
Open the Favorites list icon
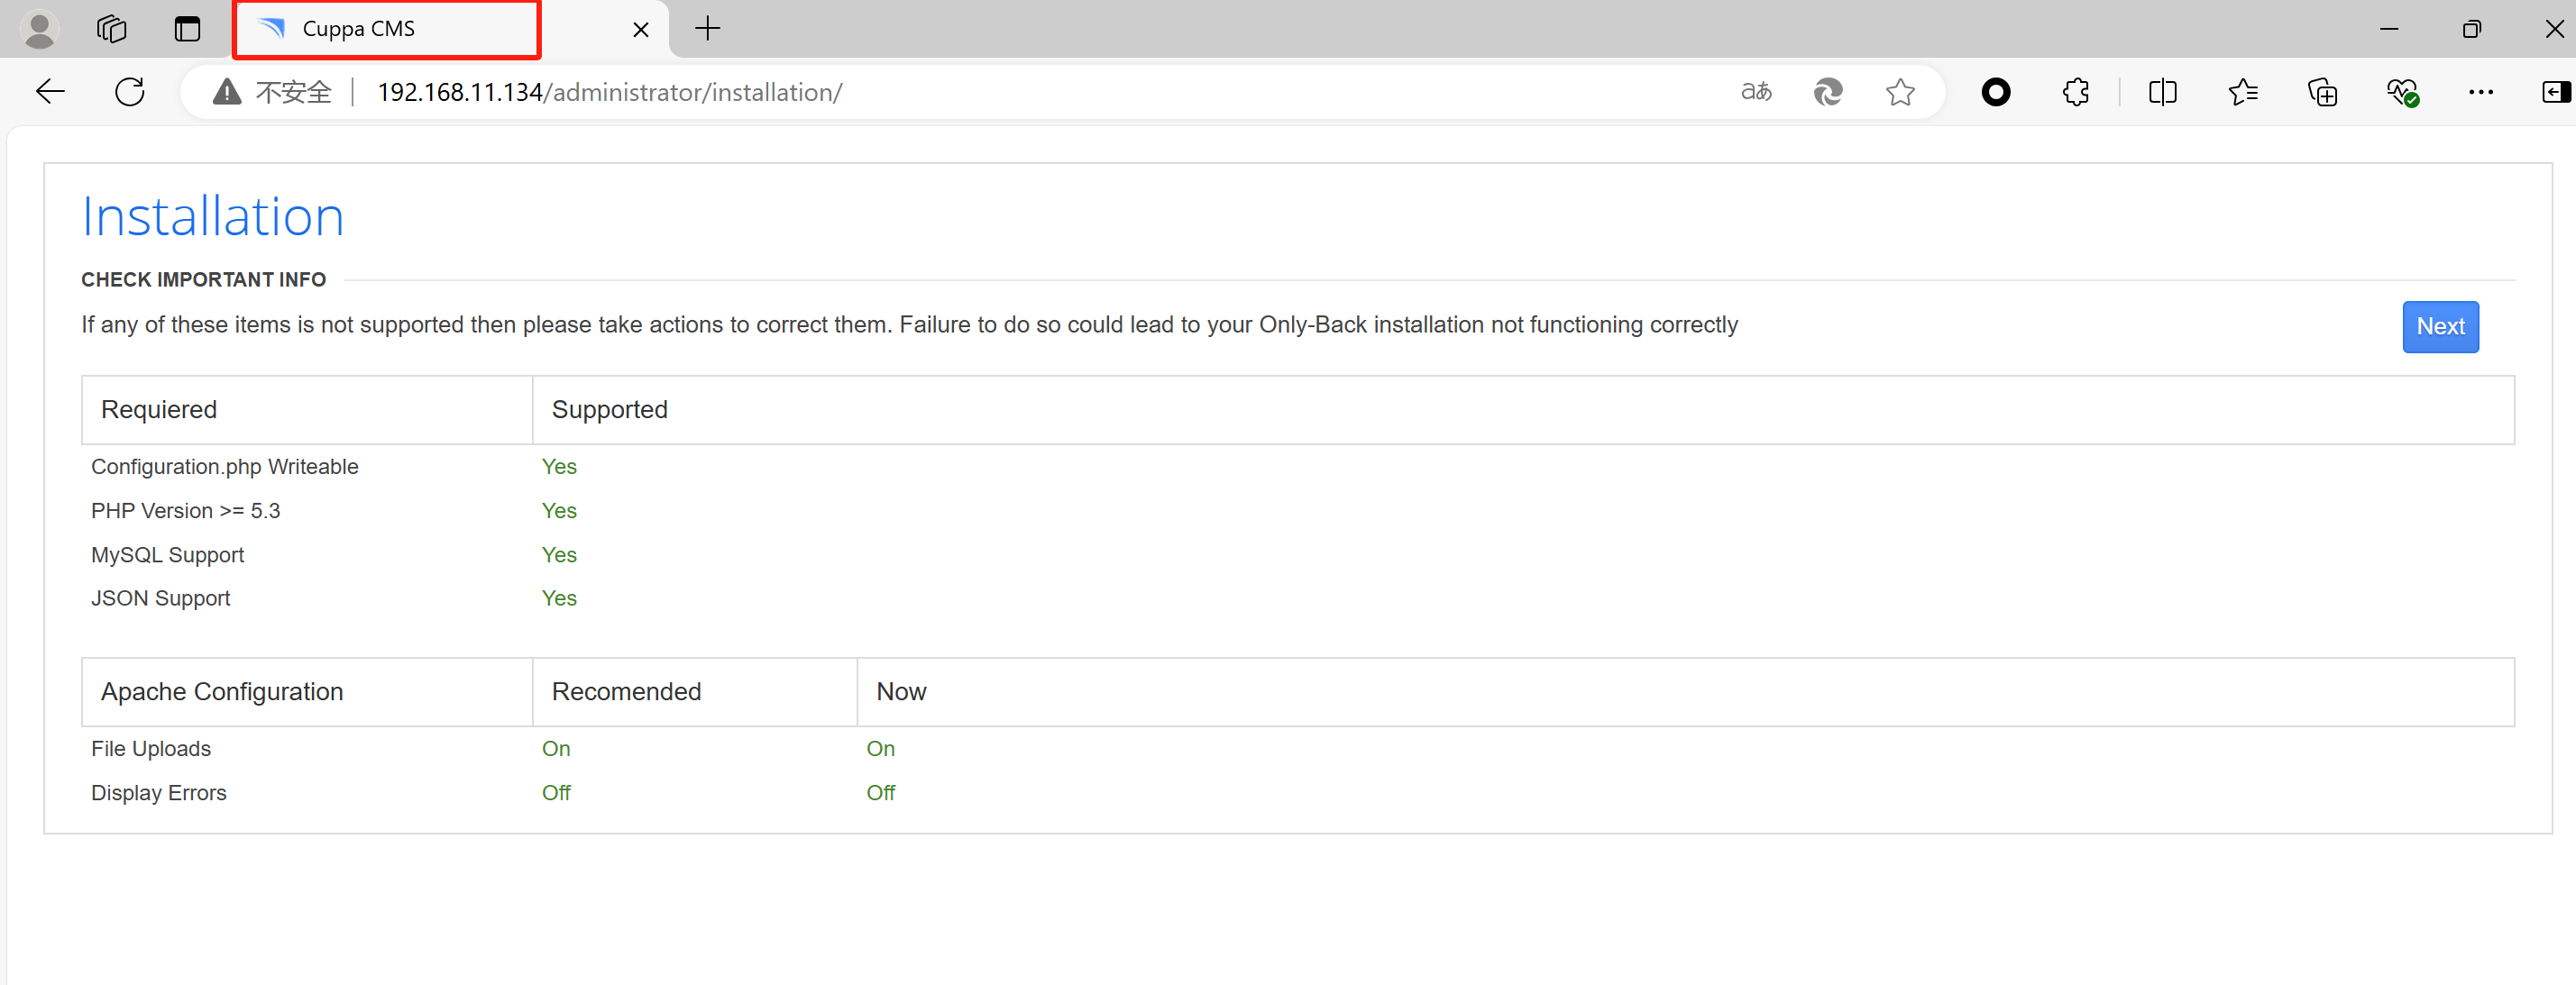click(2243, 92)
